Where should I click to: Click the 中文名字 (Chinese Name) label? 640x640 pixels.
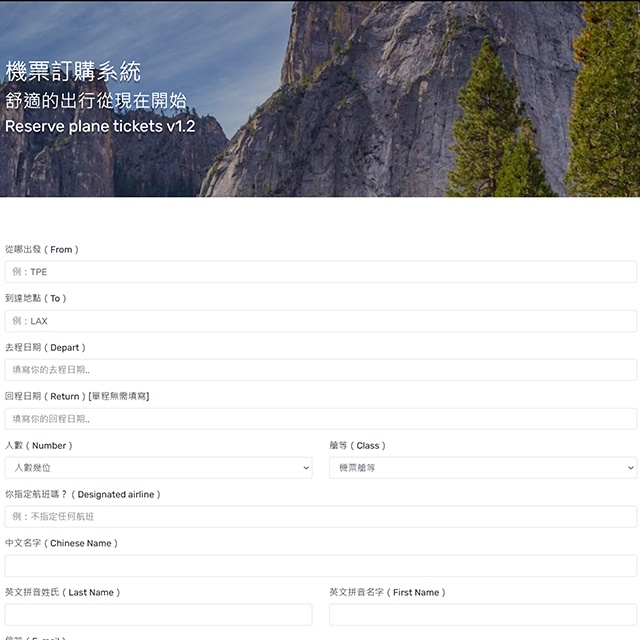[x=62, y=543]
